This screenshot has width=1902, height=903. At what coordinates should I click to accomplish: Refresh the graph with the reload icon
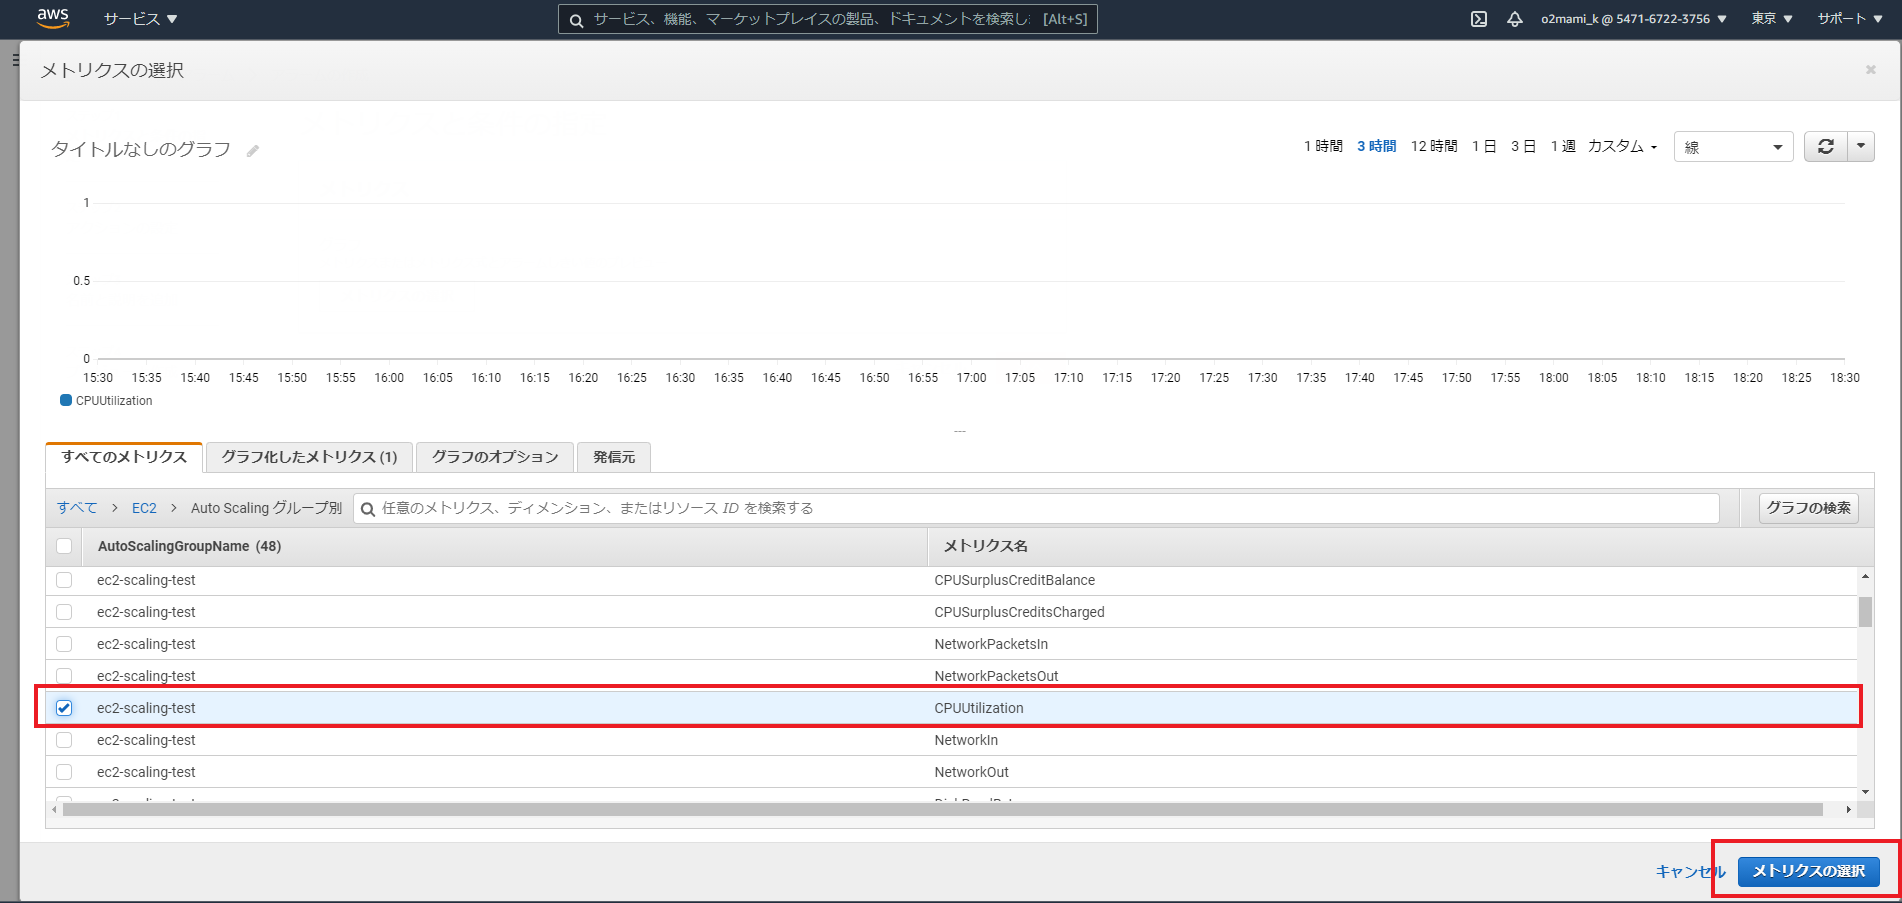pyautogui.click(x=1826, y=147)
